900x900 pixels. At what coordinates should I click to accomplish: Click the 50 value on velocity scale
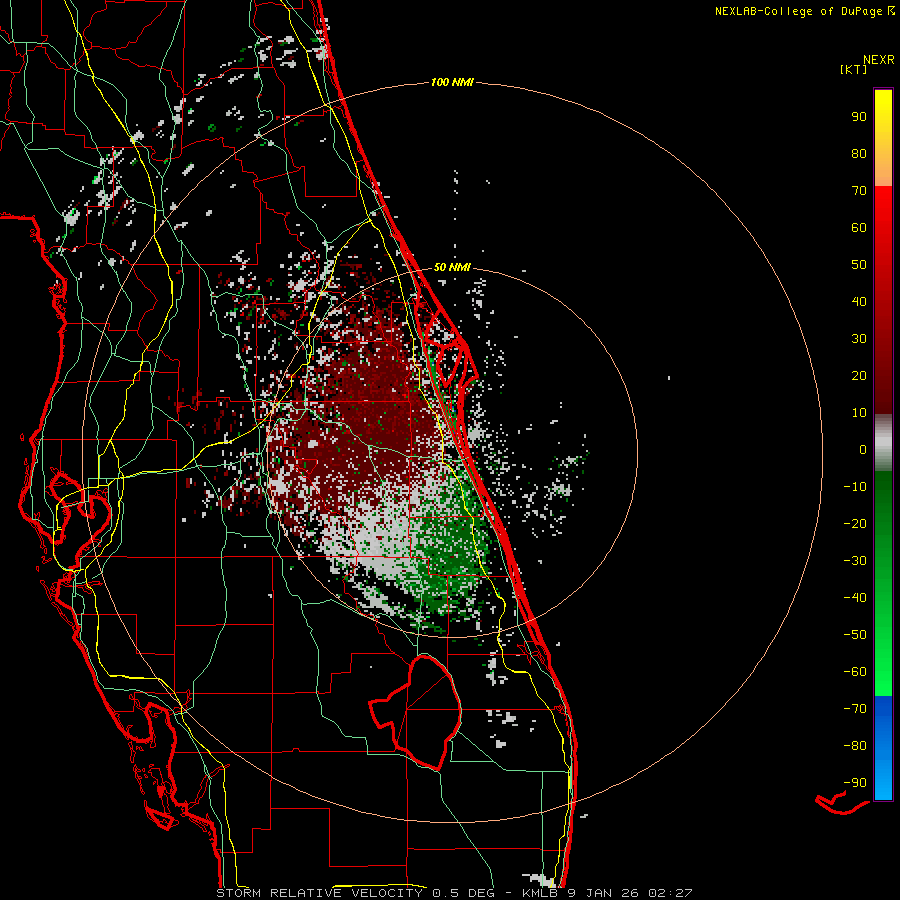pyautogui.click(x=859, y=265)
